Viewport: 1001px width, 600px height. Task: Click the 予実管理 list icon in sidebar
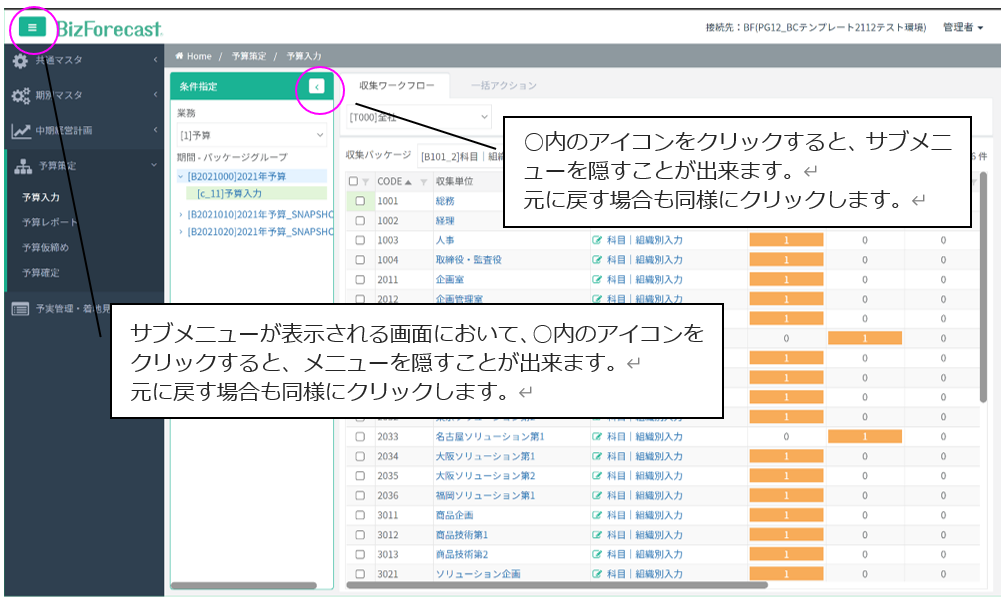(20, 308)
